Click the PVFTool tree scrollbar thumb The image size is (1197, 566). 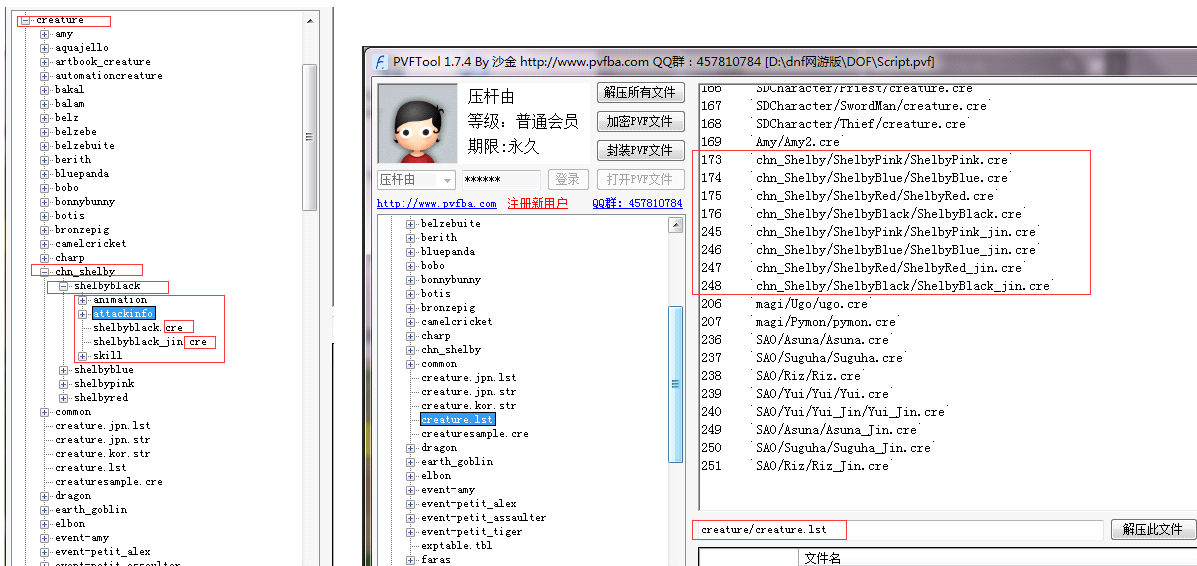point(676,384)
